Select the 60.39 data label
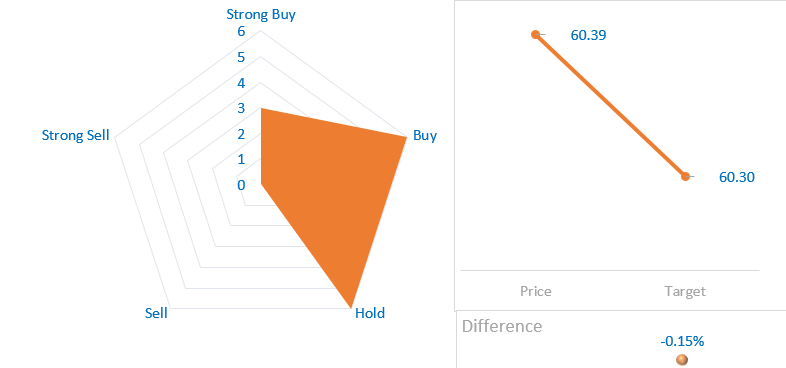This screenshot has width=786, height=368. click(x=588, y=36)
